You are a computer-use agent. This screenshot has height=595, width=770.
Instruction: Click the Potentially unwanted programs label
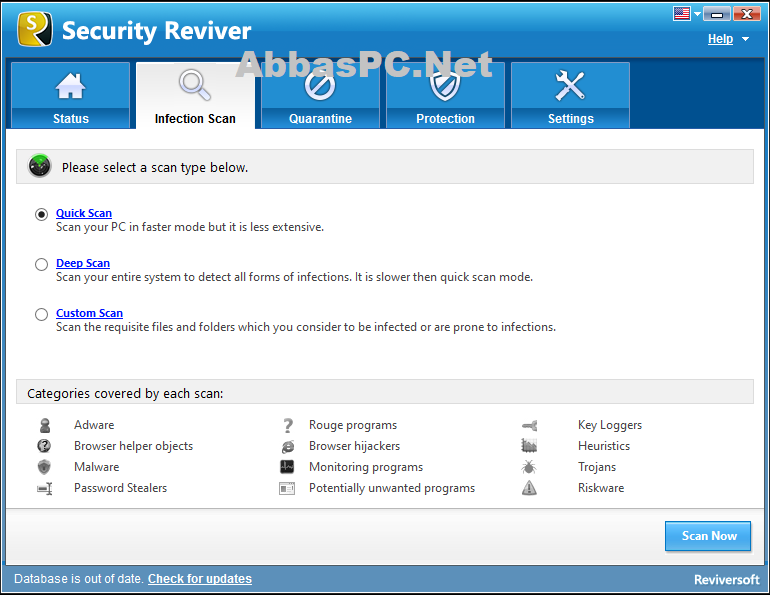point(392,488)
